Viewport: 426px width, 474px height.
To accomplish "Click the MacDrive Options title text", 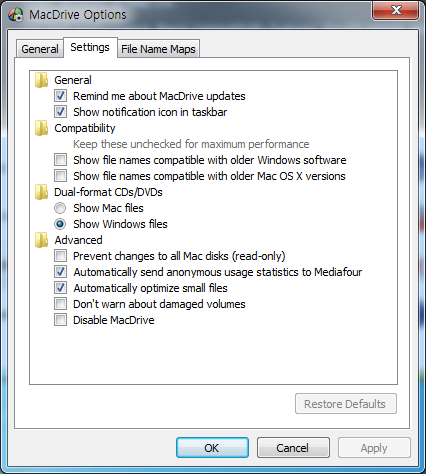I will tap(78, 15).
